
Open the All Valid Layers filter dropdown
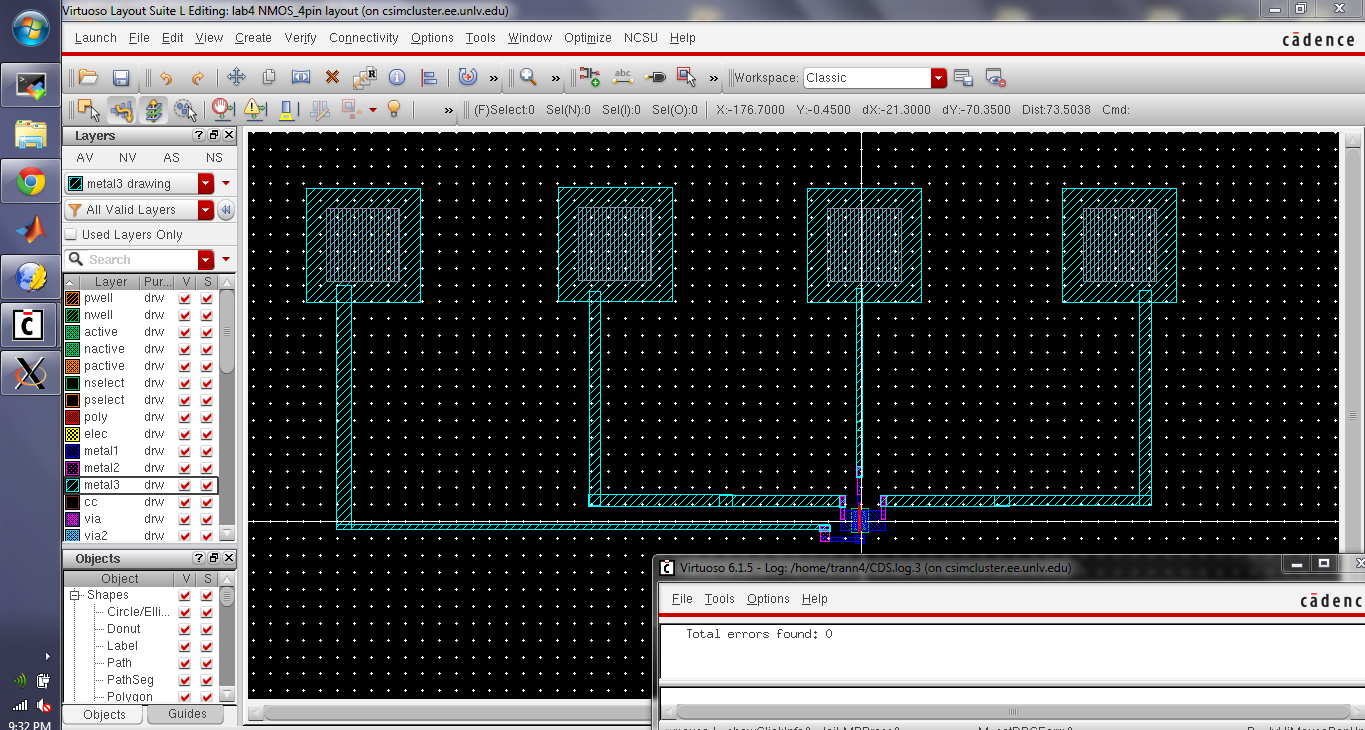click(206, 210)
